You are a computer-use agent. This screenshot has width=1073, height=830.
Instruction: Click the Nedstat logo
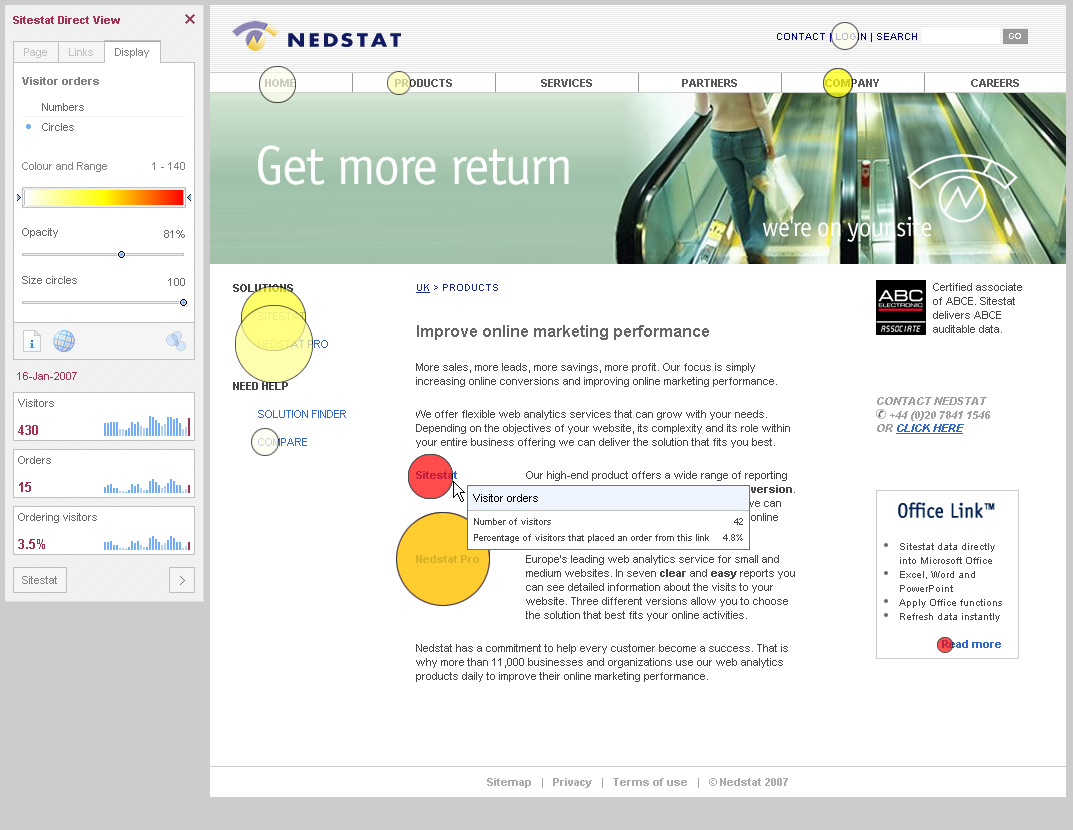(x=317, y=38)
